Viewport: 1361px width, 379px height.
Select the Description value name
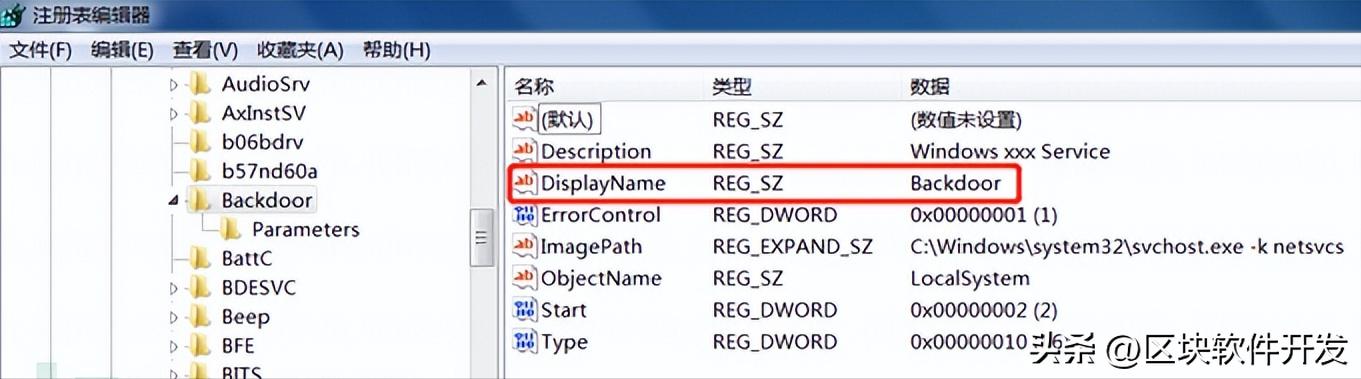click(596, 152)
